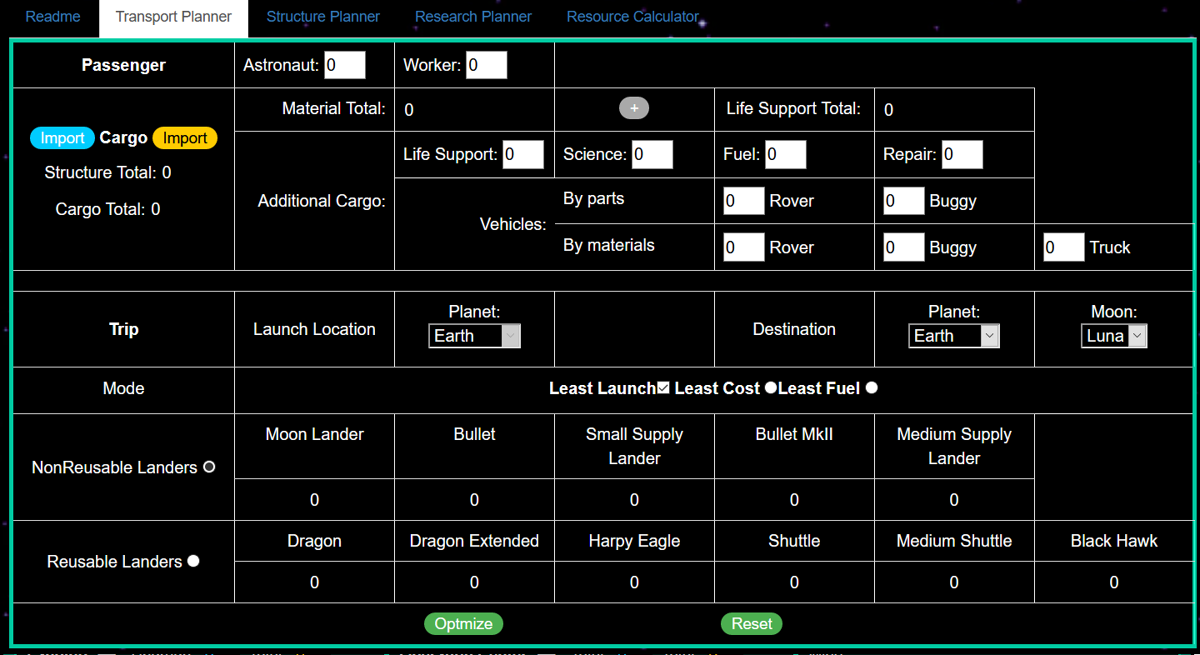
Task: Uncheck the Least Launch checkbox
Action: point(663,386)
